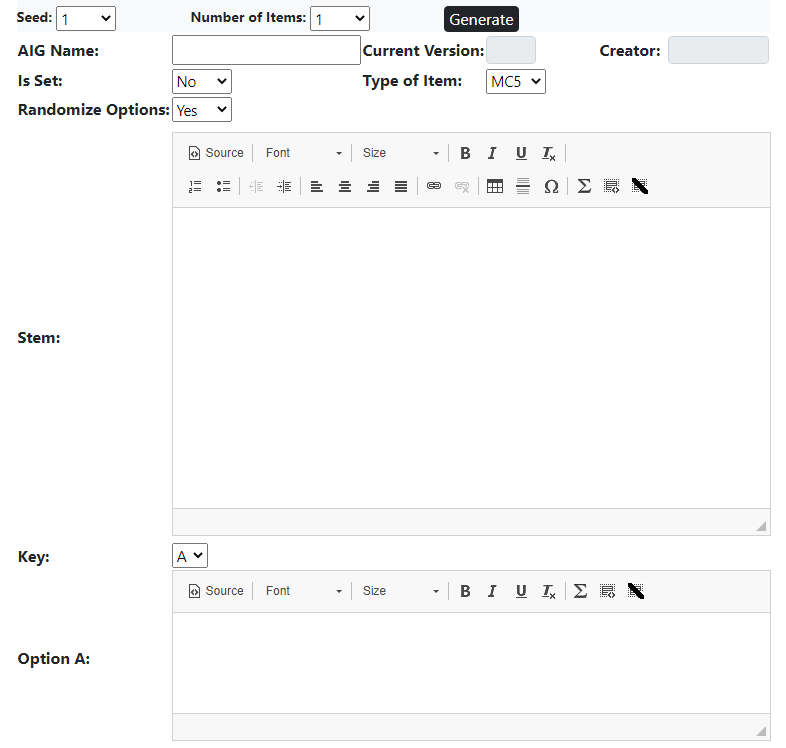Insert a table in the Stem editor
This screenshot has height=748, width=786.
pos(494,186)
